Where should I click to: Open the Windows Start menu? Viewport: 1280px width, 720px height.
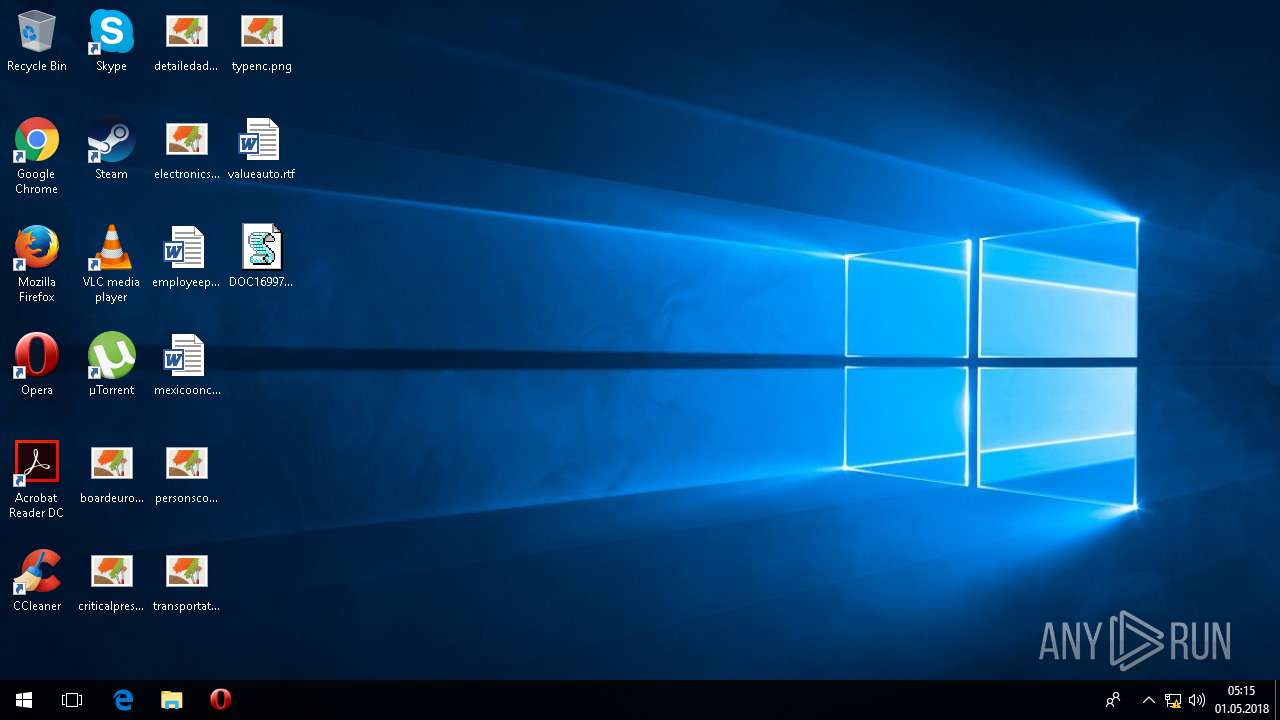pos(24,700)
